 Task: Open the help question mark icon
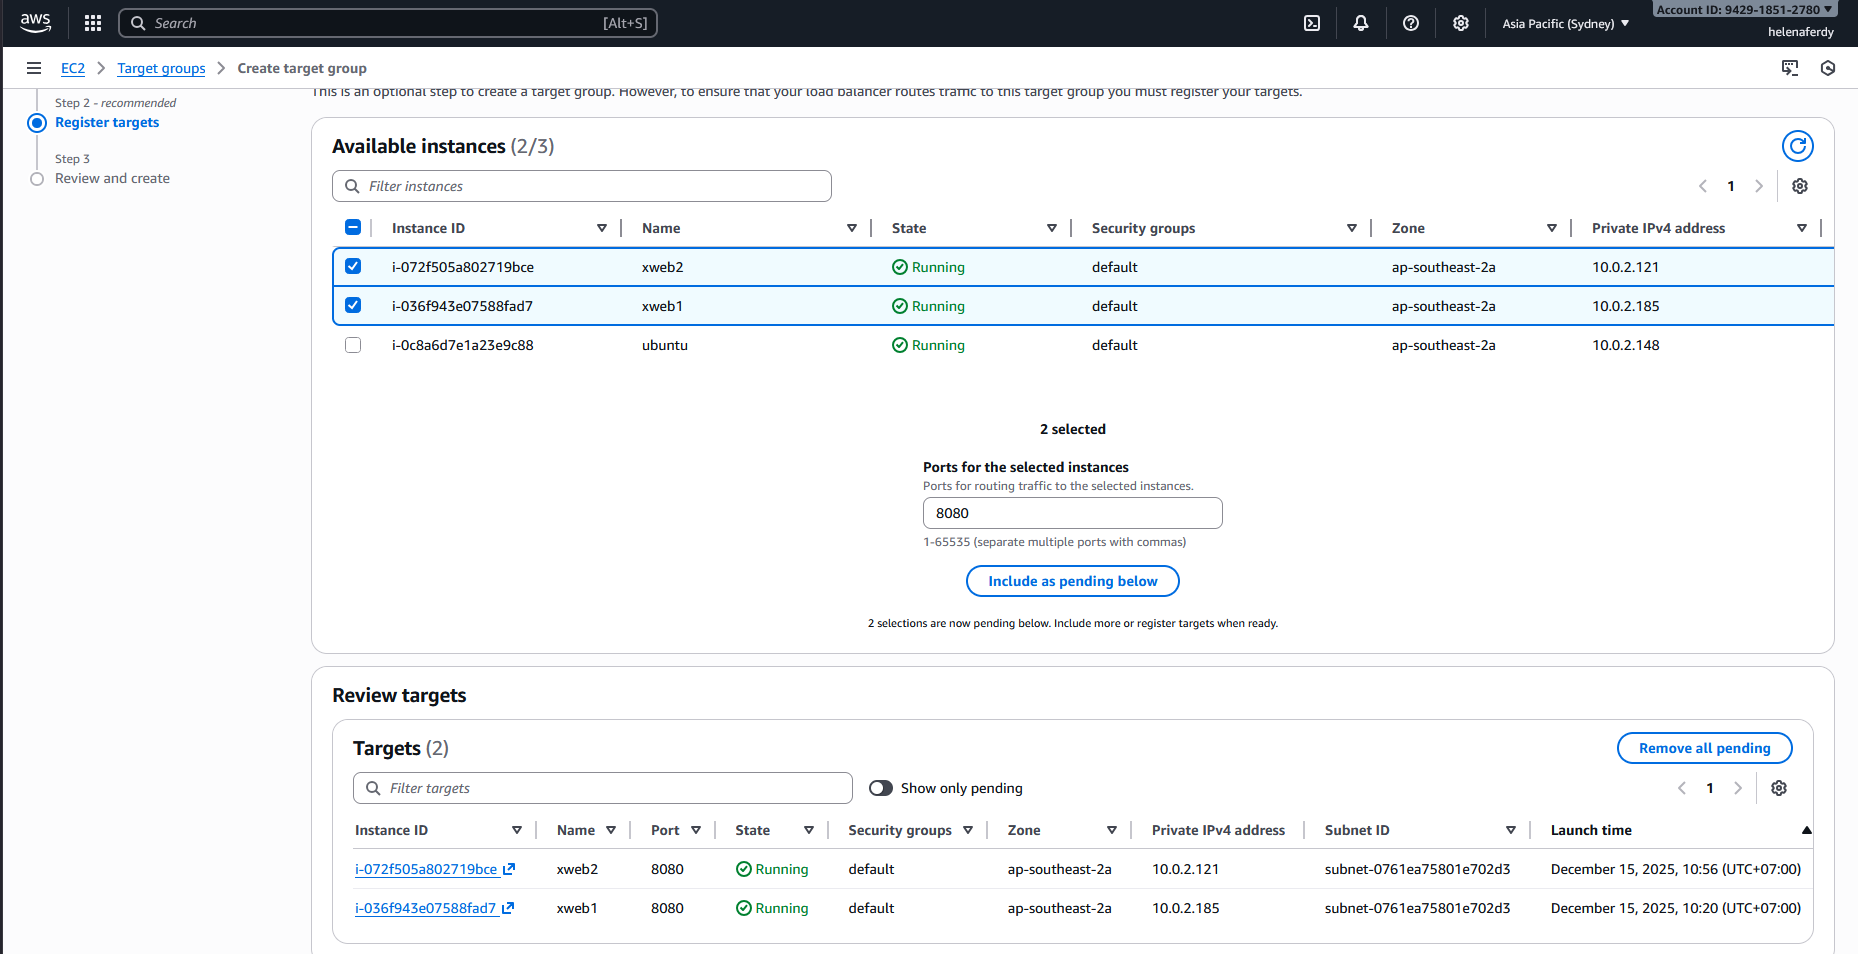1411,23
